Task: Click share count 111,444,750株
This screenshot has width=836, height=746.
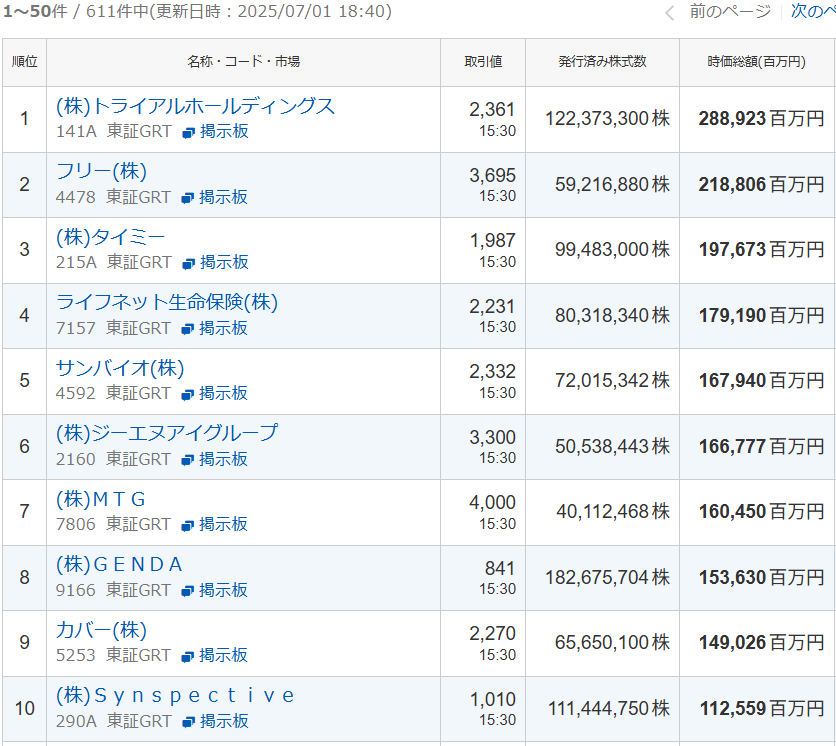Action: coord(609,709)
